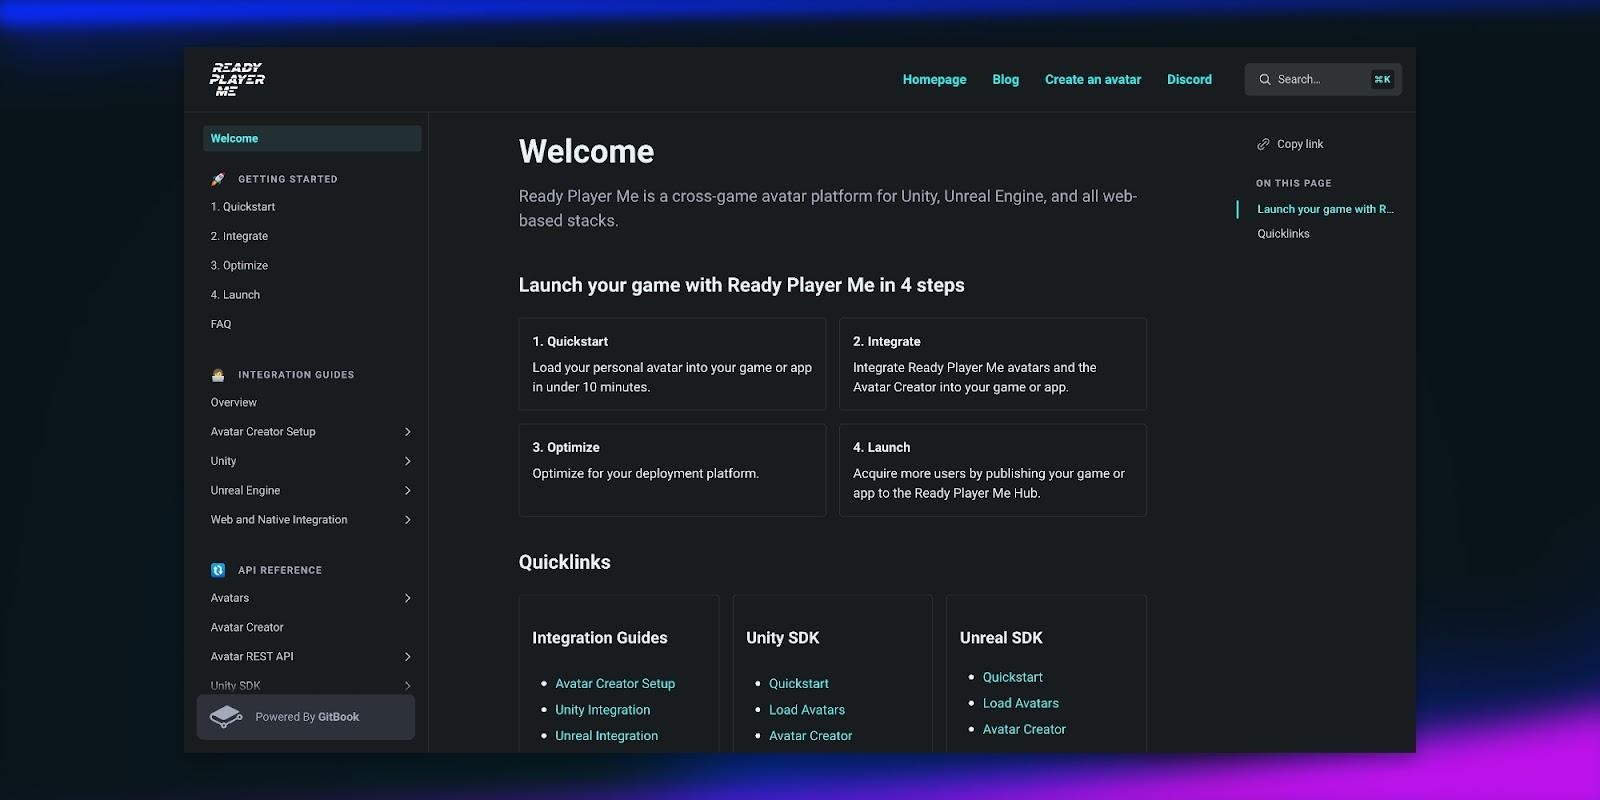Click the Integration Guides card heading
Screen dimensions: 1600x800
tap(600, 638)
